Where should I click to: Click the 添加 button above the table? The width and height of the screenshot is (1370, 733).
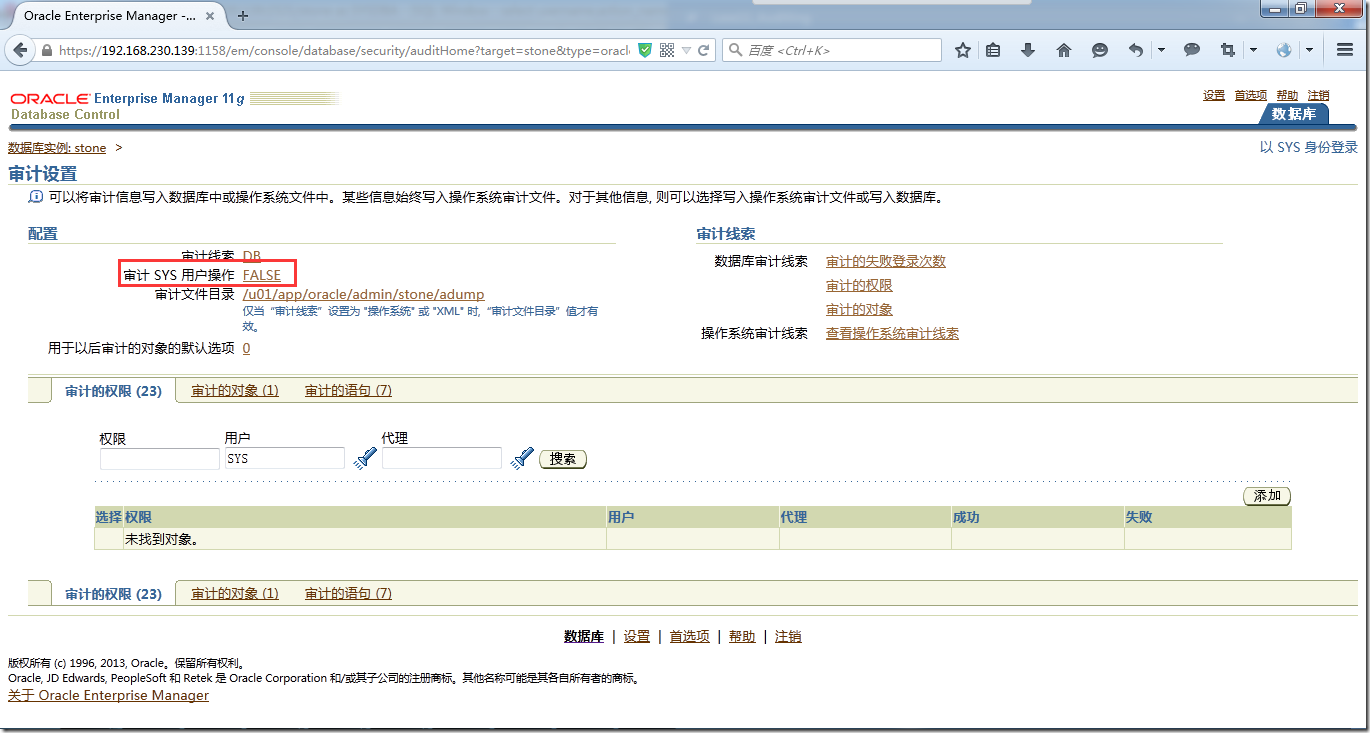(1267, 496)
